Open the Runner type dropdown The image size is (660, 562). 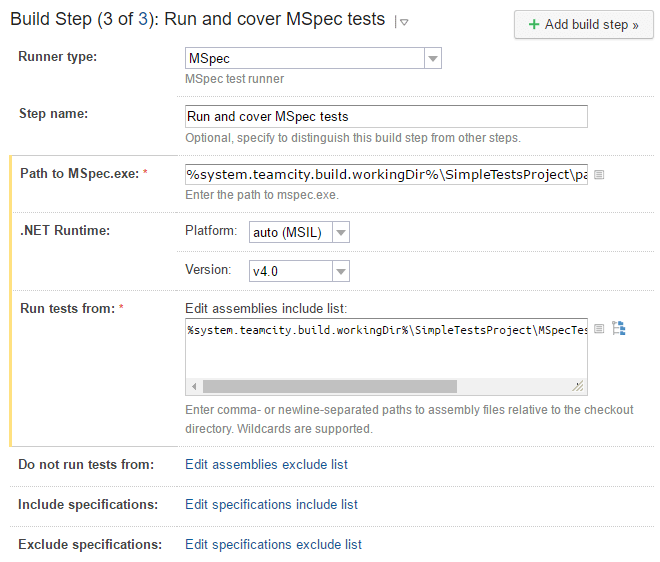coord(433,60)
